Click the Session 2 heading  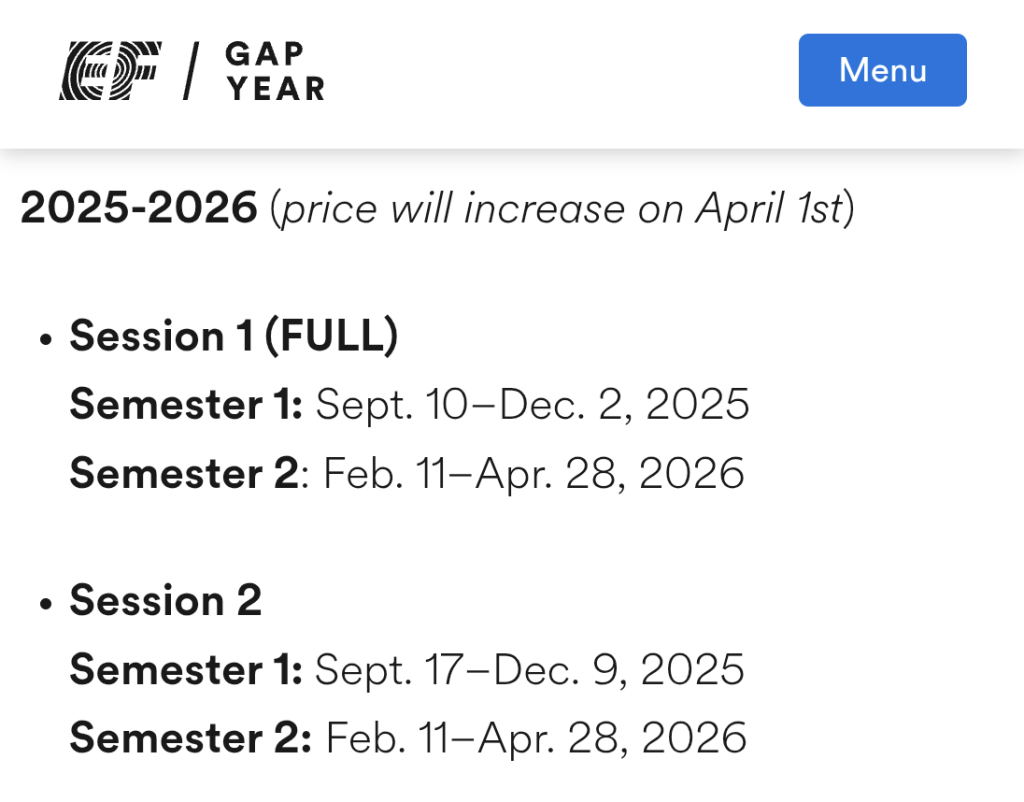pos(165,601)
